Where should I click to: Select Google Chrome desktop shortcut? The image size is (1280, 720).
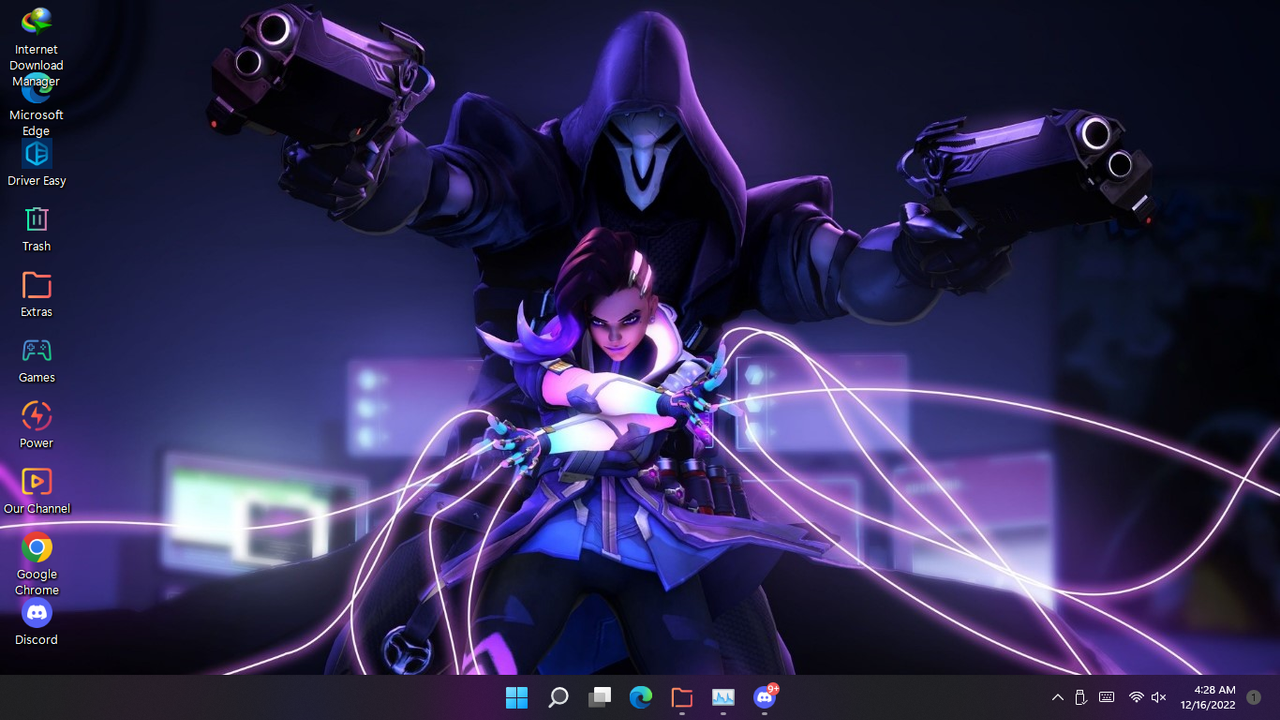(x=36, y=564)
